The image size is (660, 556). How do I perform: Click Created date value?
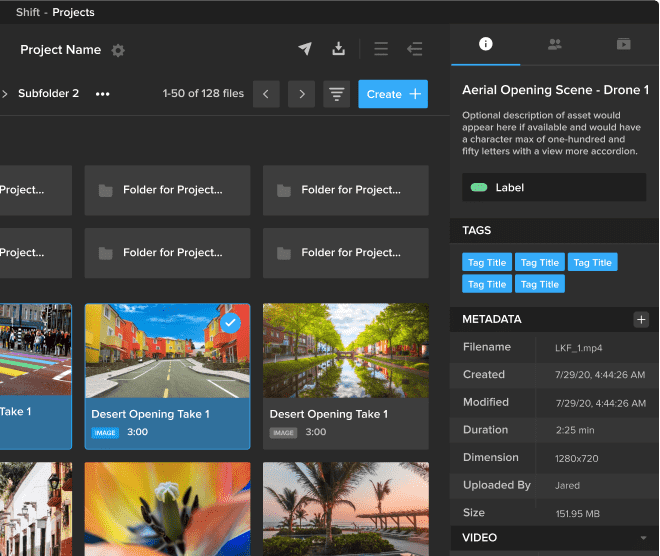(600, 375)
